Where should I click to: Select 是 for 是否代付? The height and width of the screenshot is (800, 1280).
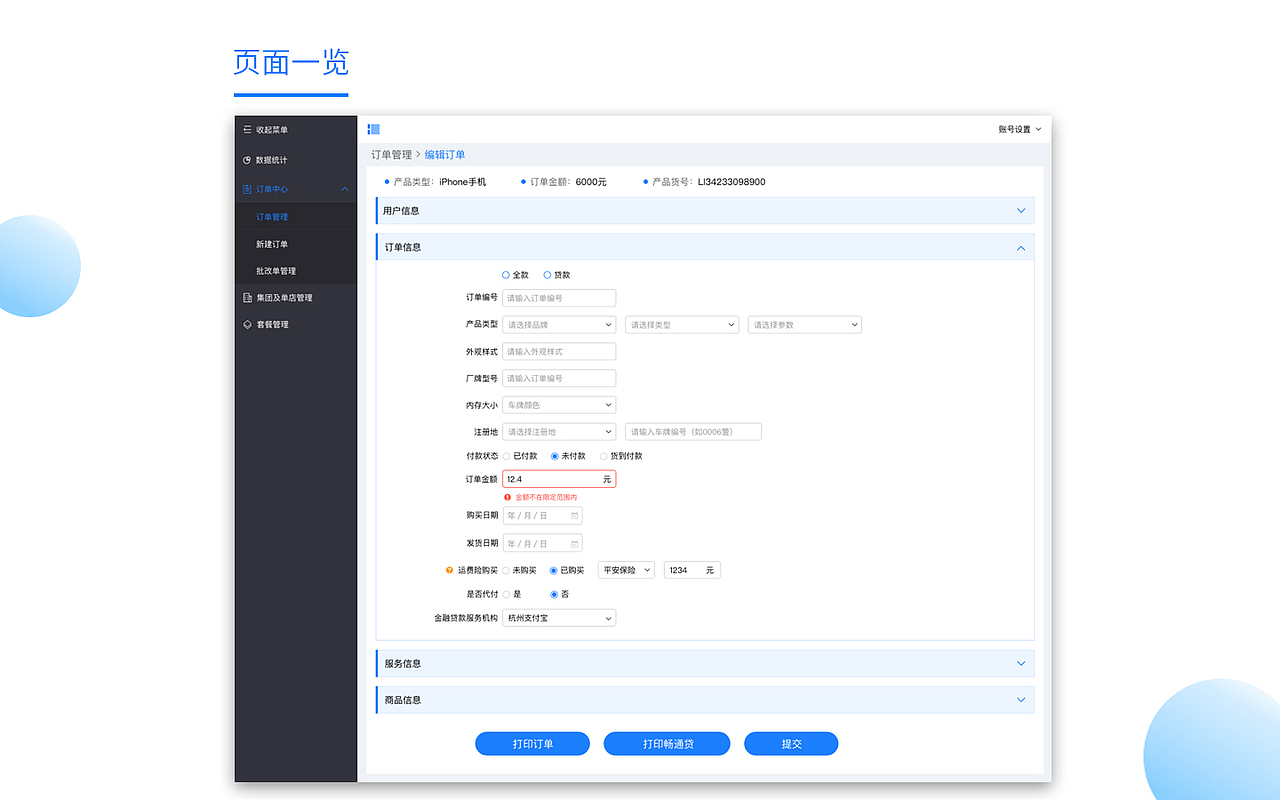[x=506, y=594]
